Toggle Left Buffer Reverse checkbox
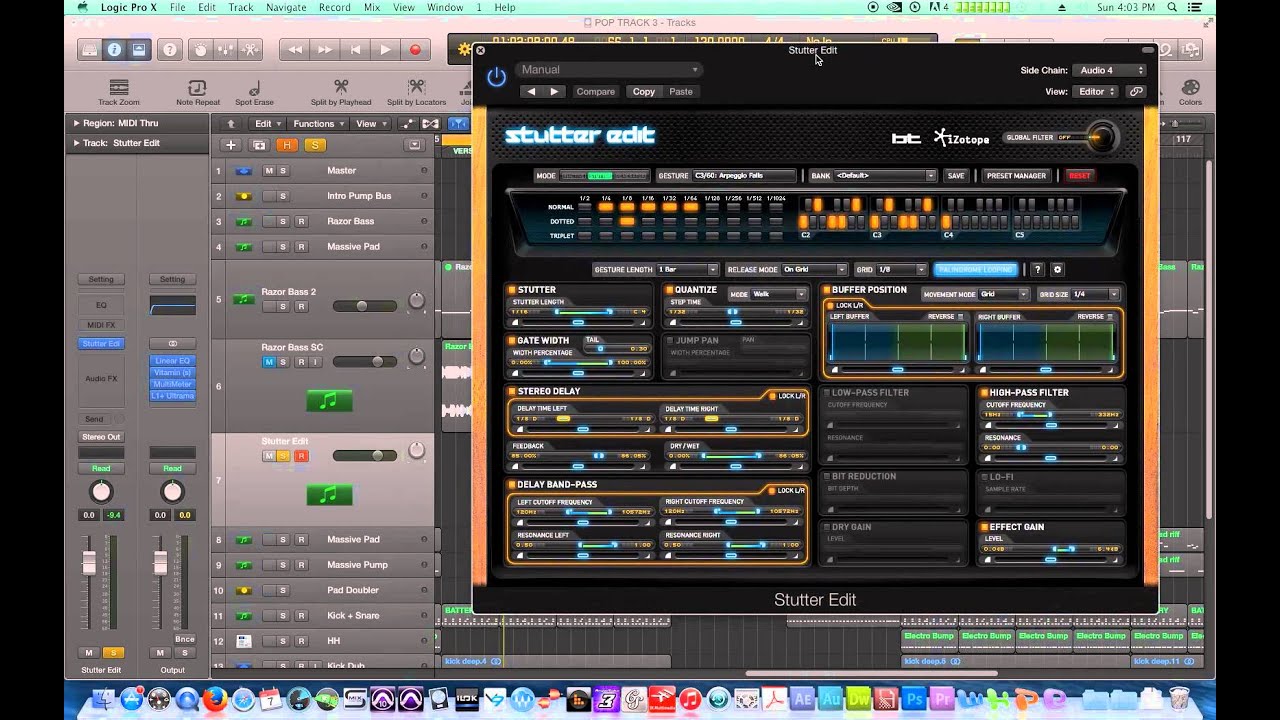This screenshot has width=1280, height=720. coord(960,317)
